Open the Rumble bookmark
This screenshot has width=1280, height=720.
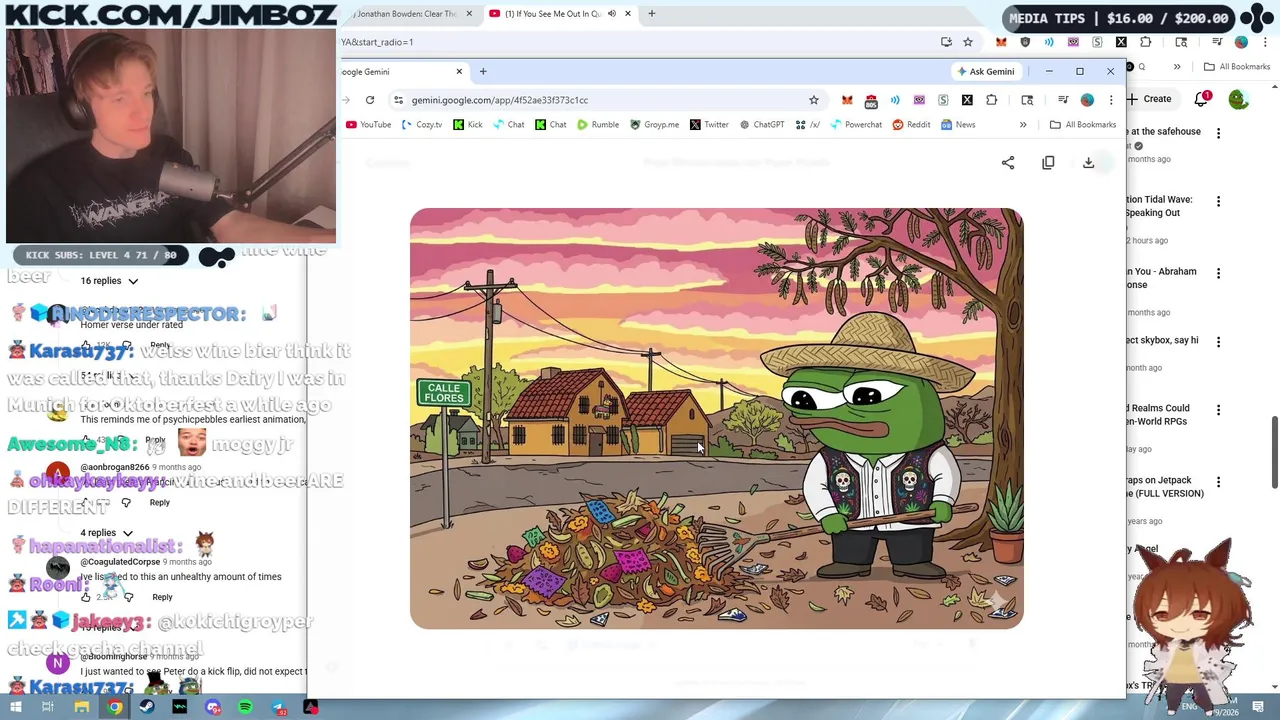pos(598,125)
